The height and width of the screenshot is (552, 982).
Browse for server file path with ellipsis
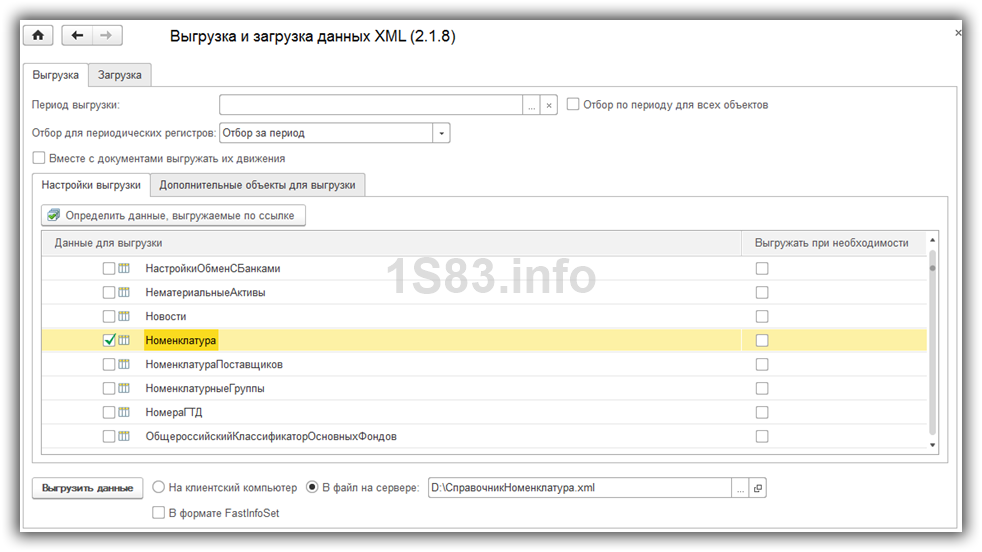click(740, 488)
